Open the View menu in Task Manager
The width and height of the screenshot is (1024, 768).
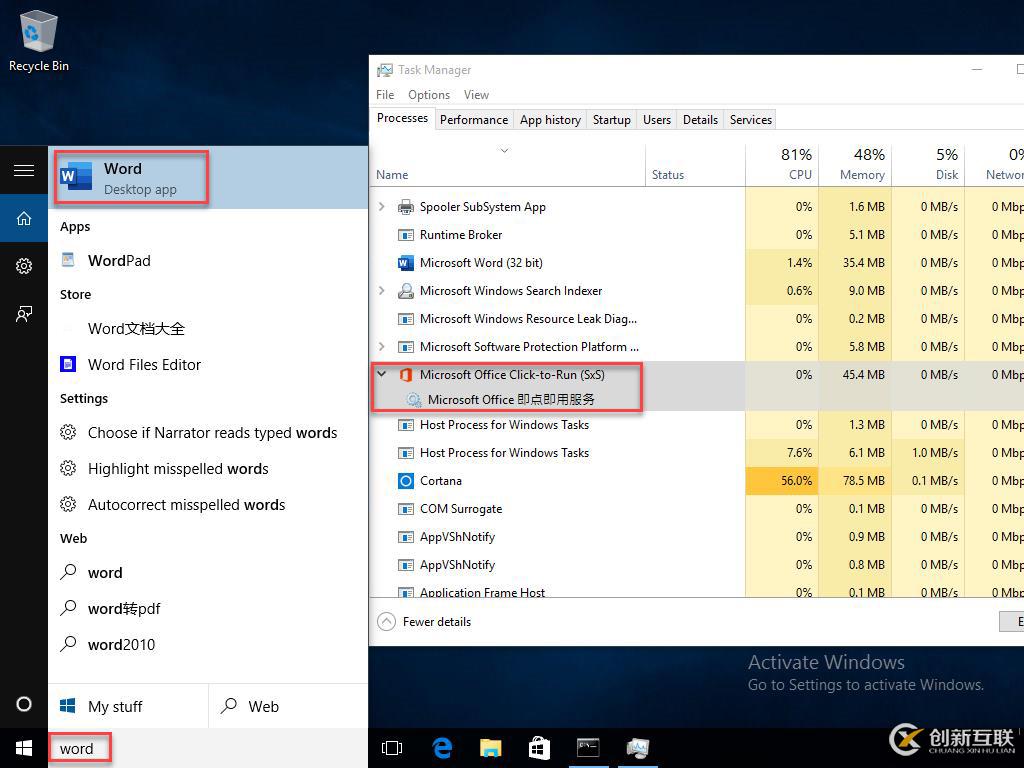[476, 95]
